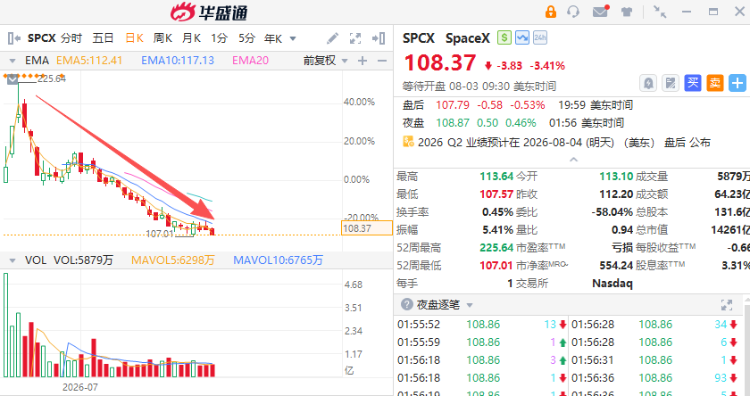The image size is (750, 396).
Task: Click the 交易所 value Nasdaq
Action: pyautogui.click(x=612, y=284)
